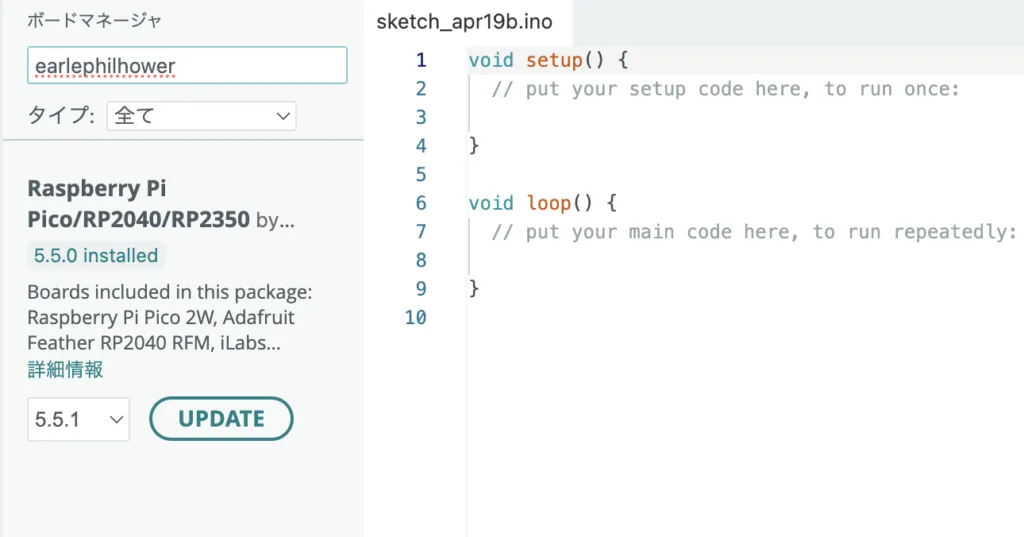
Task: Click the 5.5.0 installed badge
Action: click(x=96, y=255)
